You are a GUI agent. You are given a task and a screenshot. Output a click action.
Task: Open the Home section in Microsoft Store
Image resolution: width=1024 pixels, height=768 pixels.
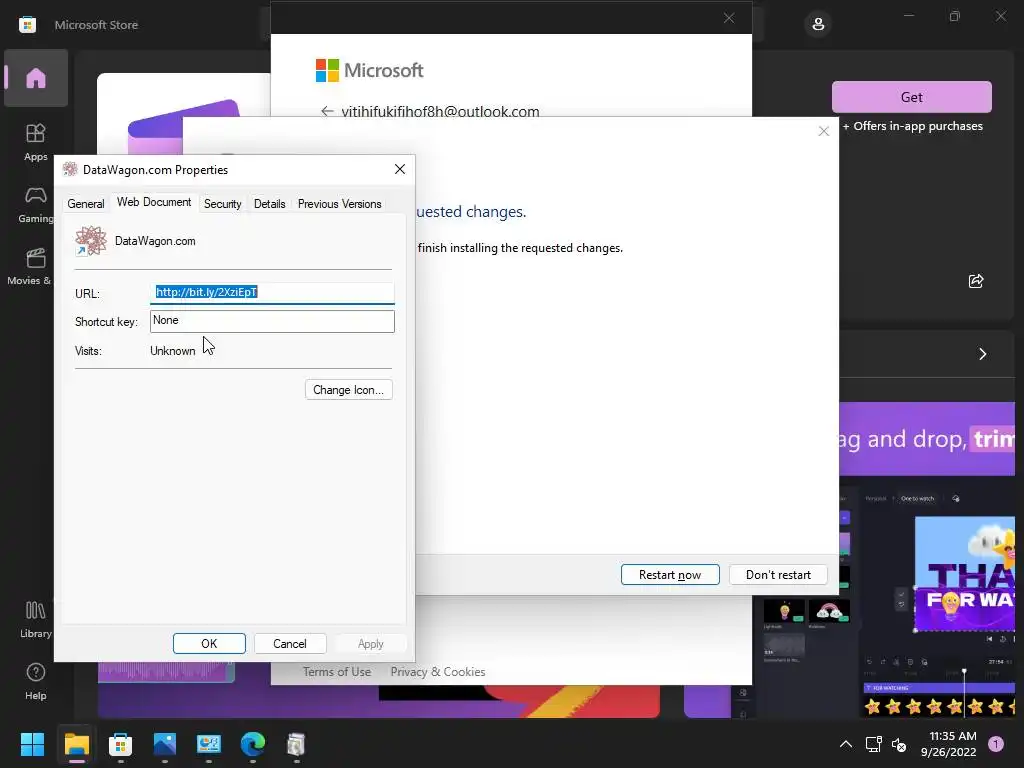[36, 78]
